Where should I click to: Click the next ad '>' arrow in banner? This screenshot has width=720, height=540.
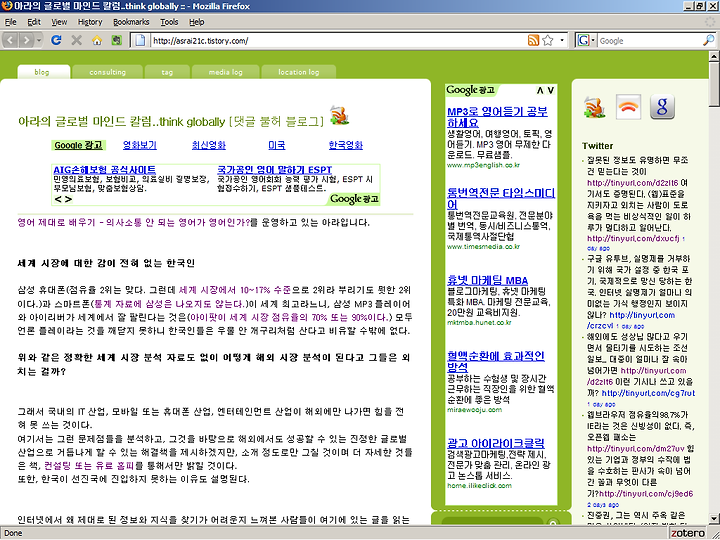tap(68, 199)
